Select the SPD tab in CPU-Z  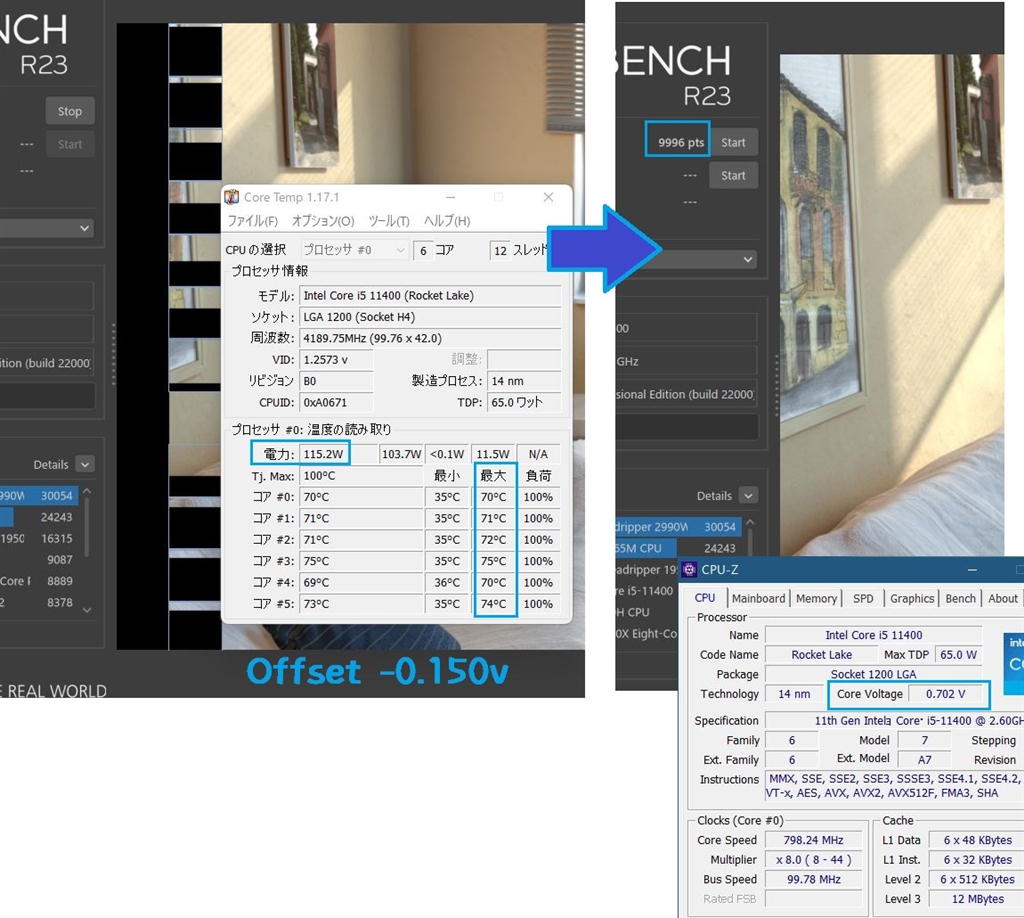point(863,599)
